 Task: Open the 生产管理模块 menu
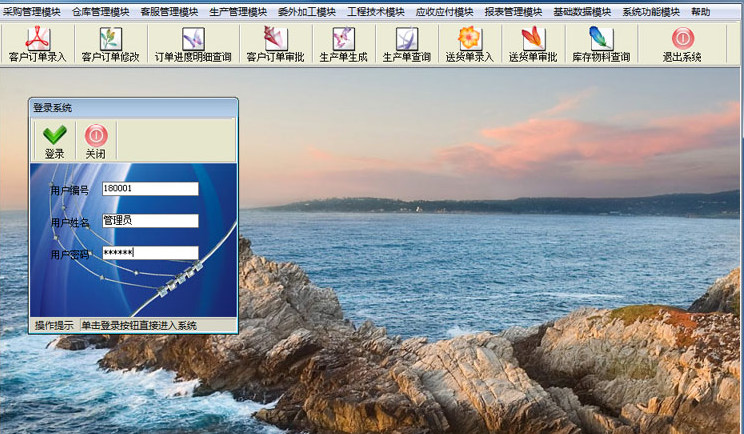click(x=238, y=12)
